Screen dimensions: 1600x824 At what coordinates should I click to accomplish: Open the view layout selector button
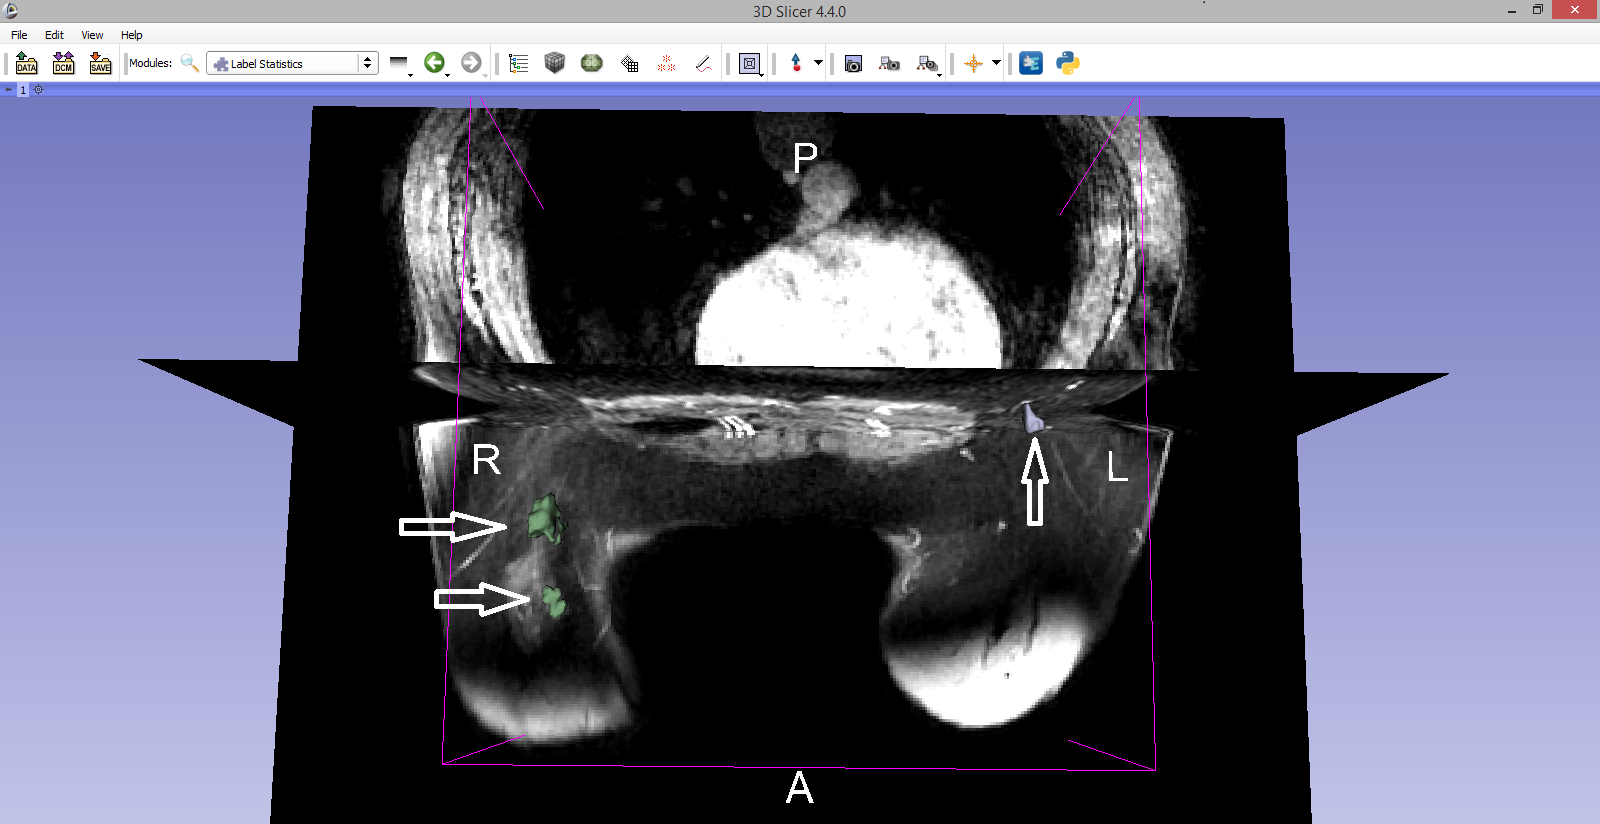[x=750, y=64]
